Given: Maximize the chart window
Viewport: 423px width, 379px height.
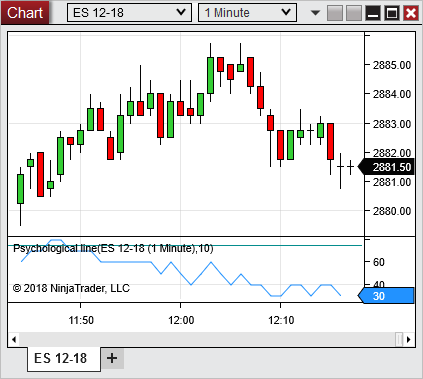Looking at the screenshot, I should point(392,13).
